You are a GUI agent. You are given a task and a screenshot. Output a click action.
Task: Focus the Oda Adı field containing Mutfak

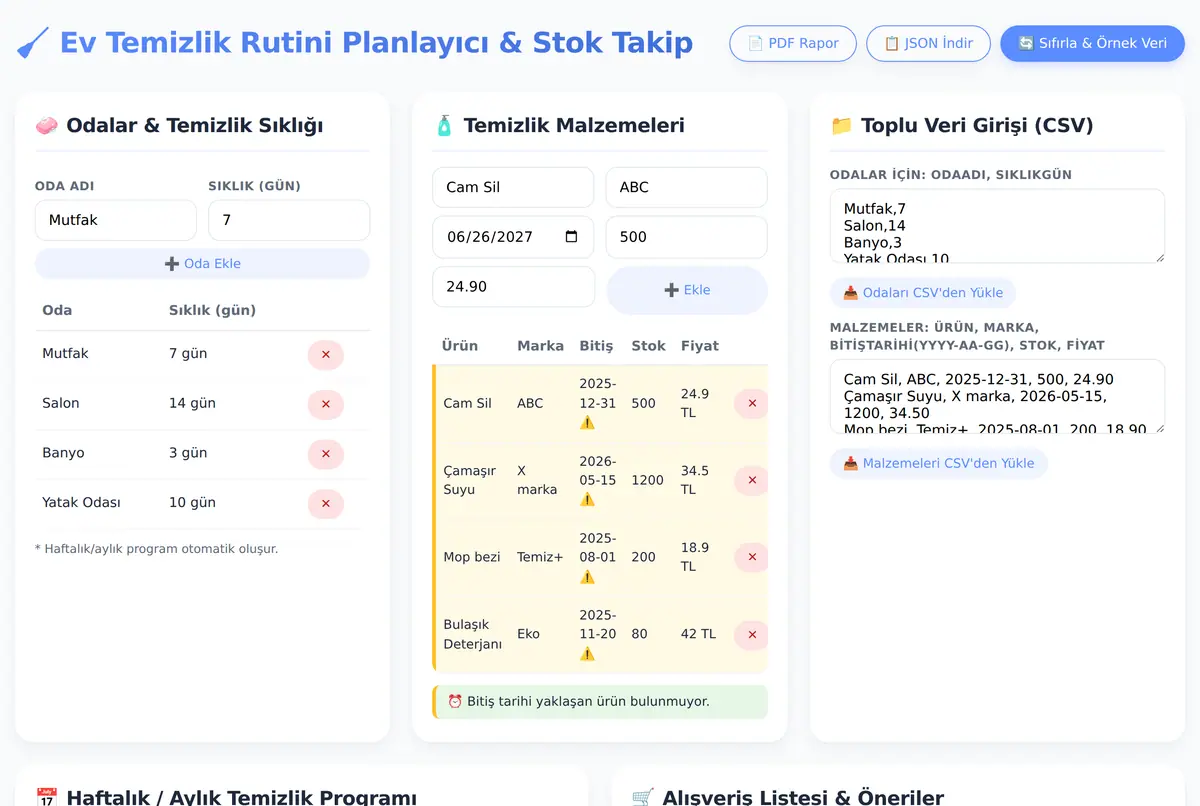click(x=116, y=220)
